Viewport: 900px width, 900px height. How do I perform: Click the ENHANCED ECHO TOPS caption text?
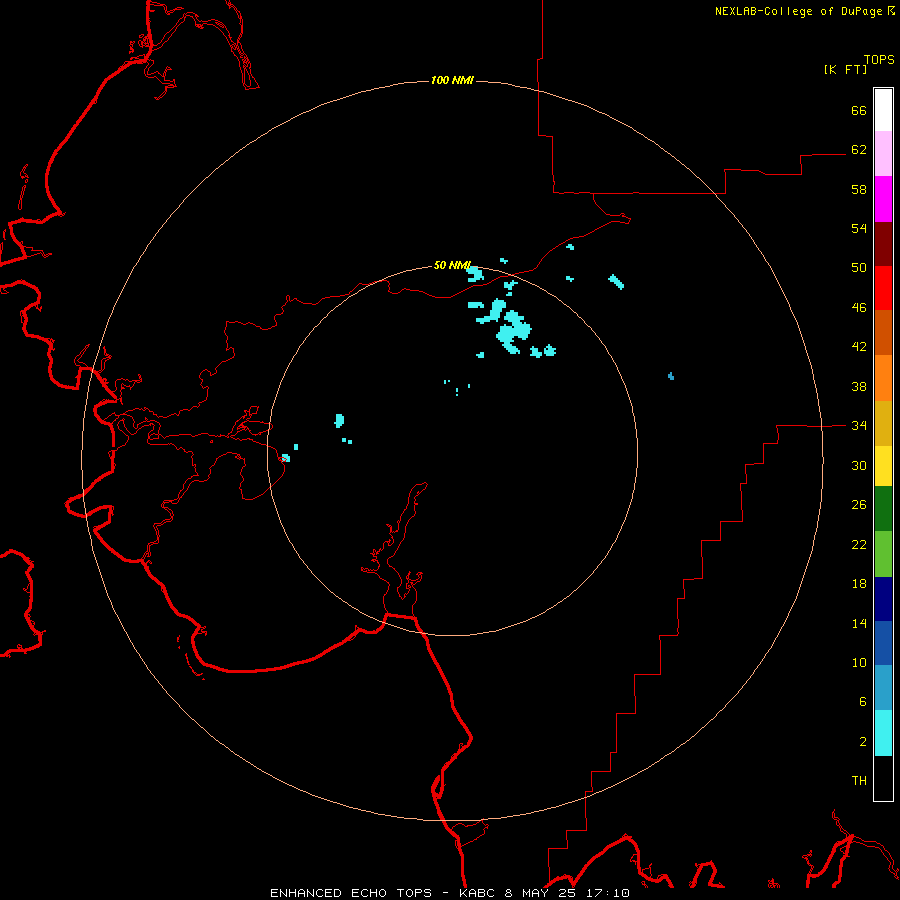351,893
